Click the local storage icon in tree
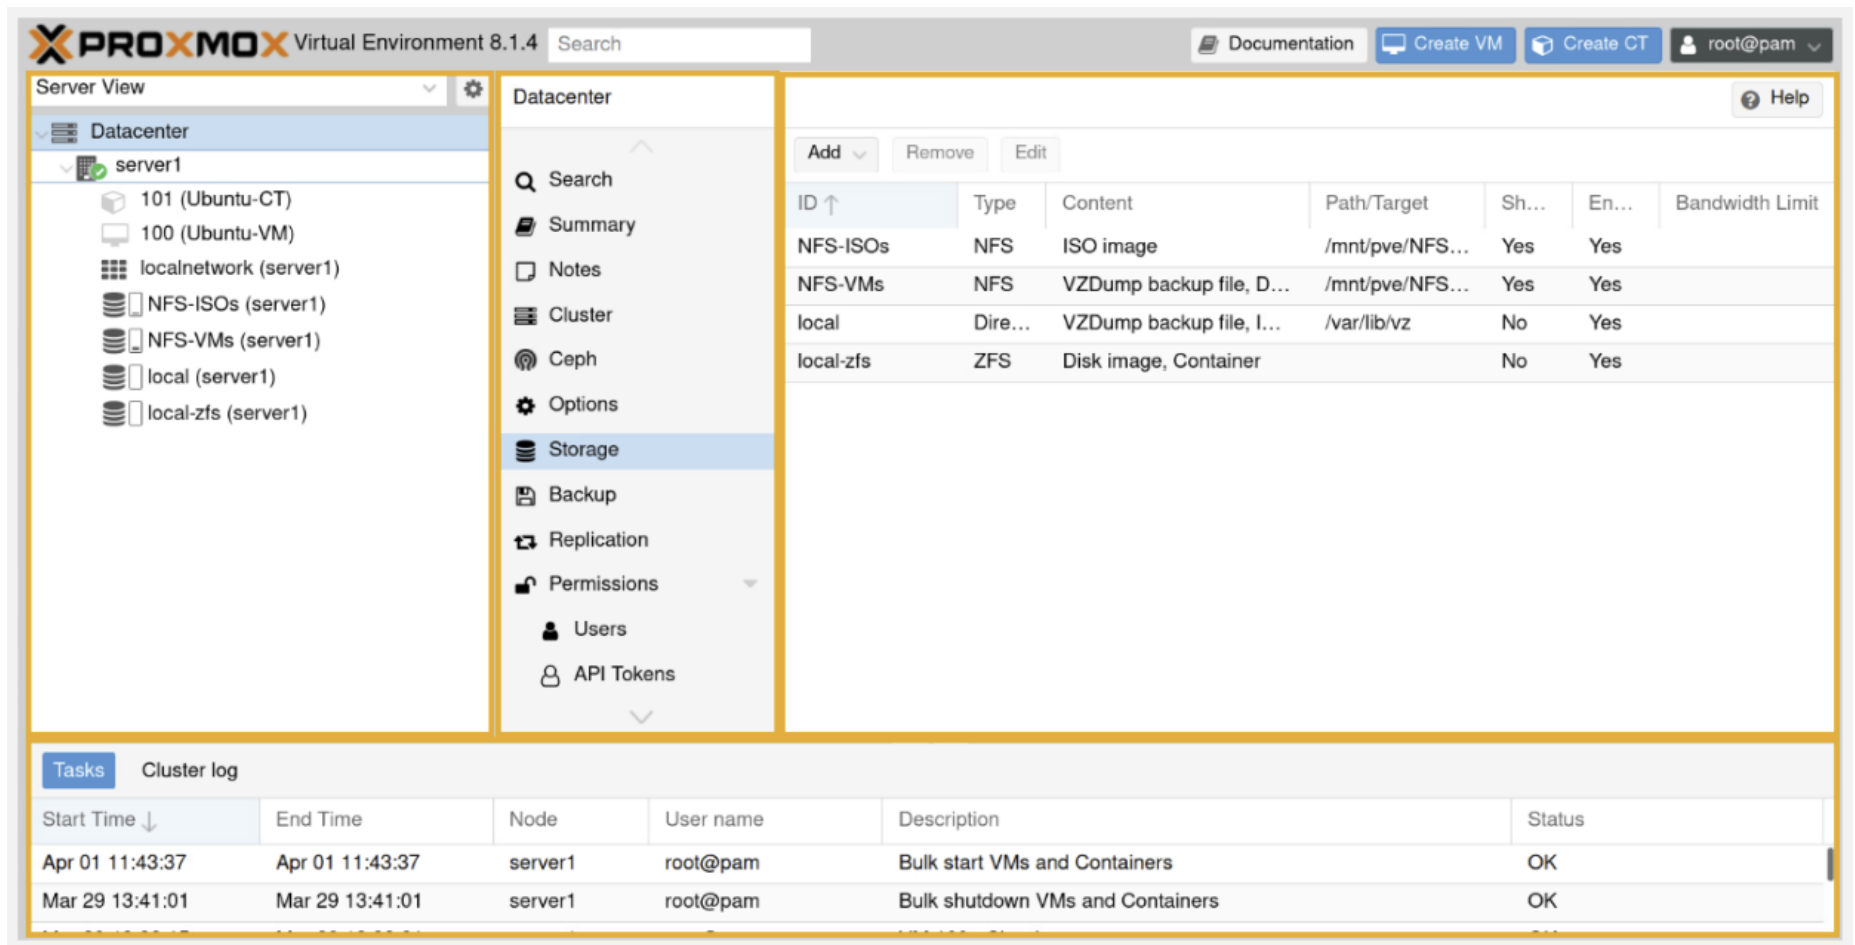1855x945 pixels. click(122, 377)
